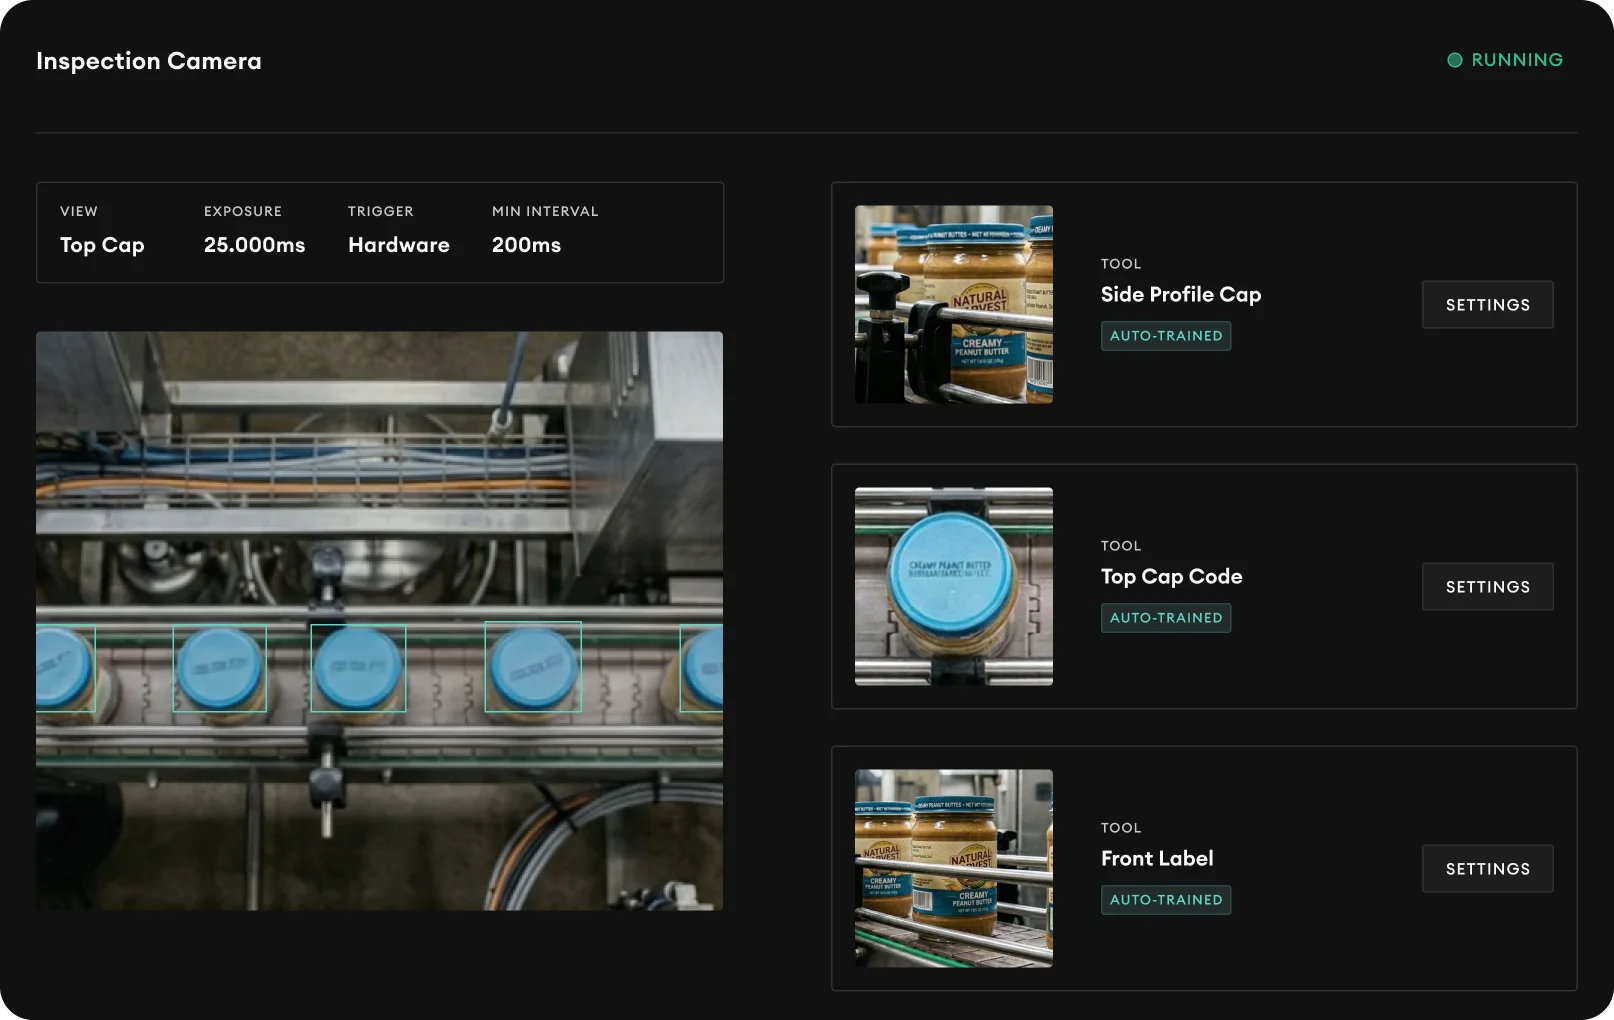Image resolution: width=1614 pixels, height=1020 pixels.
Task: Click the 25.000ms exposure value
Action: tap(254, 245)
